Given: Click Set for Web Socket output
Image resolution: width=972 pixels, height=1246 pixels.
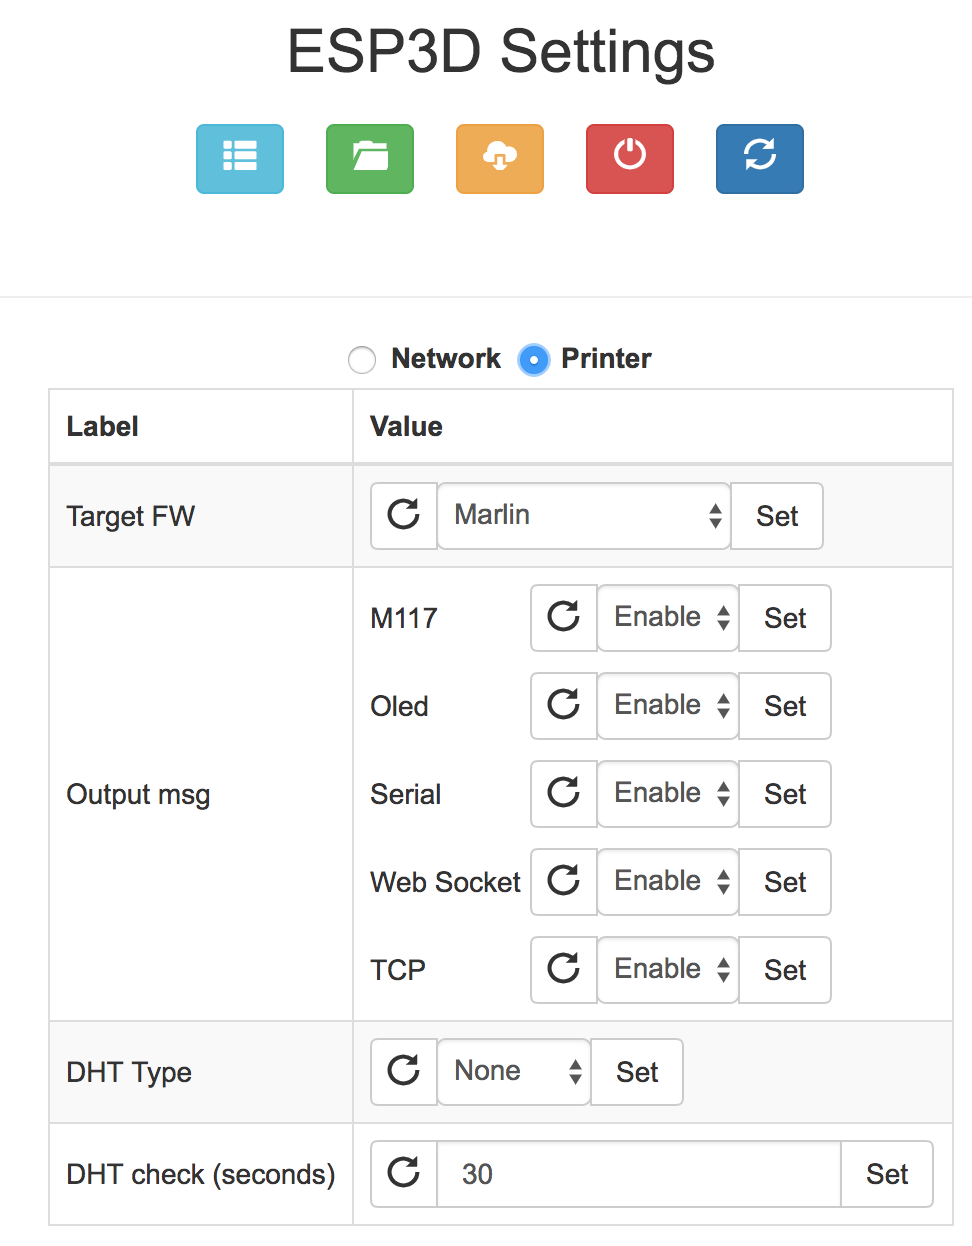Looking at the screenshot, I should 784,882.
